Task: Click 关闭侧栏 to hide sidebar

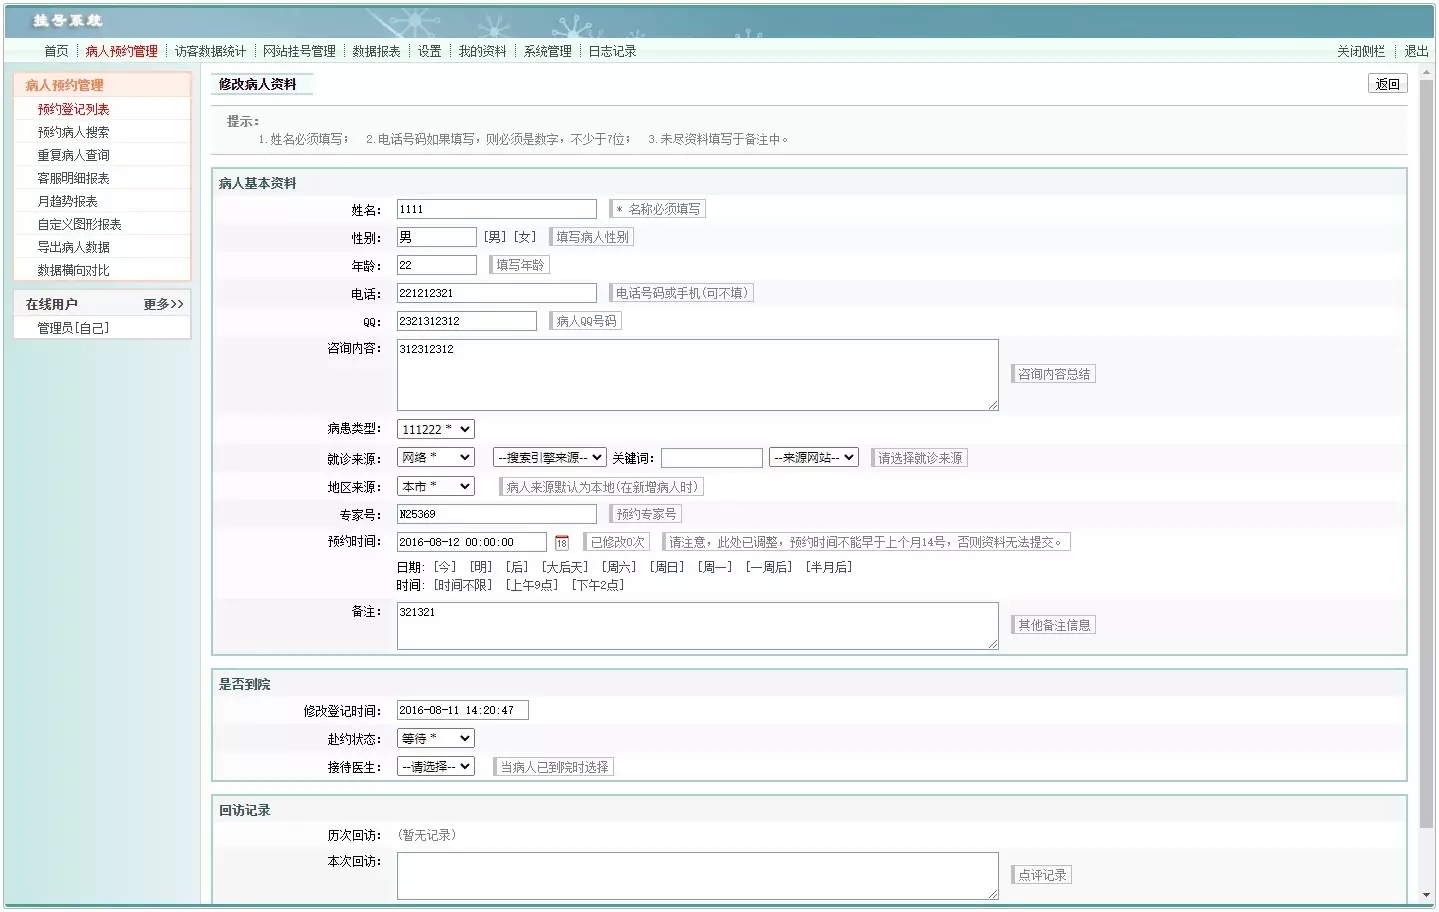Action: pos(1361,52)
